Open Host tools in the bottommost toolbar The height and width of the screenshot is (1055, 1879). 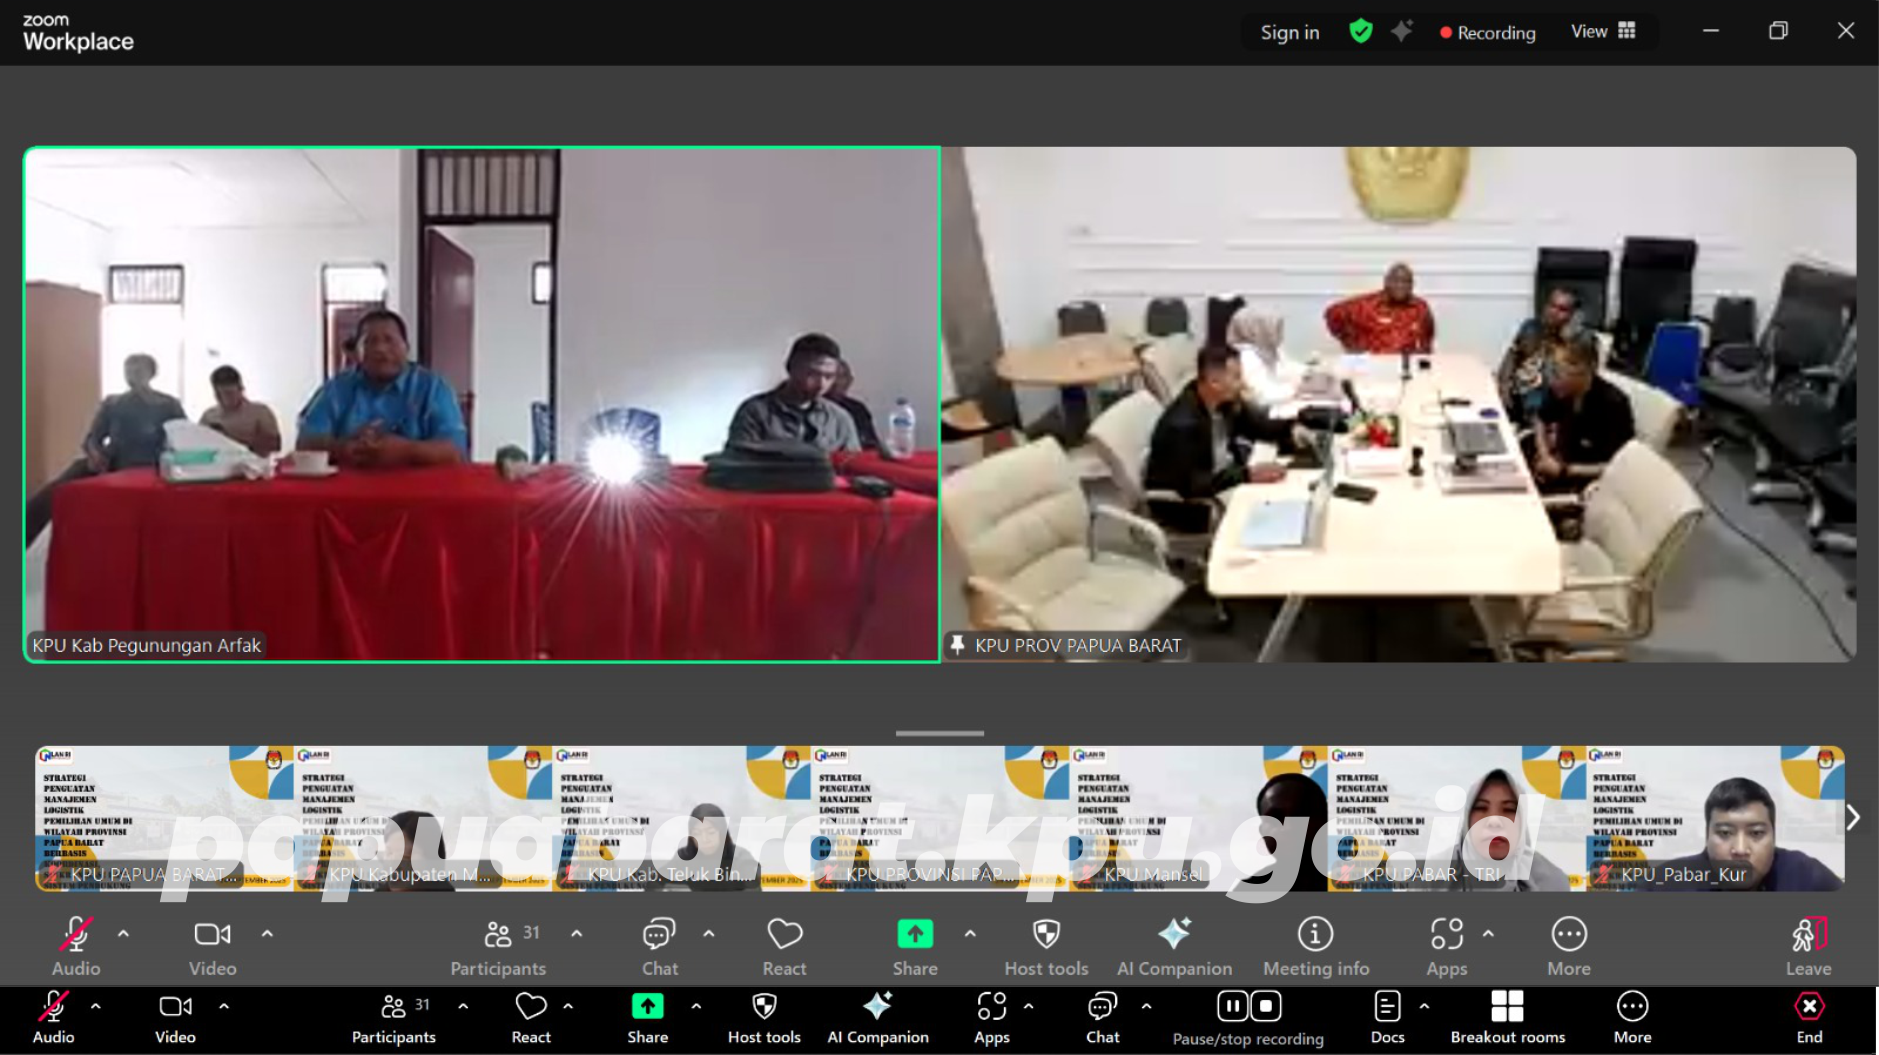click(764, 1007)
